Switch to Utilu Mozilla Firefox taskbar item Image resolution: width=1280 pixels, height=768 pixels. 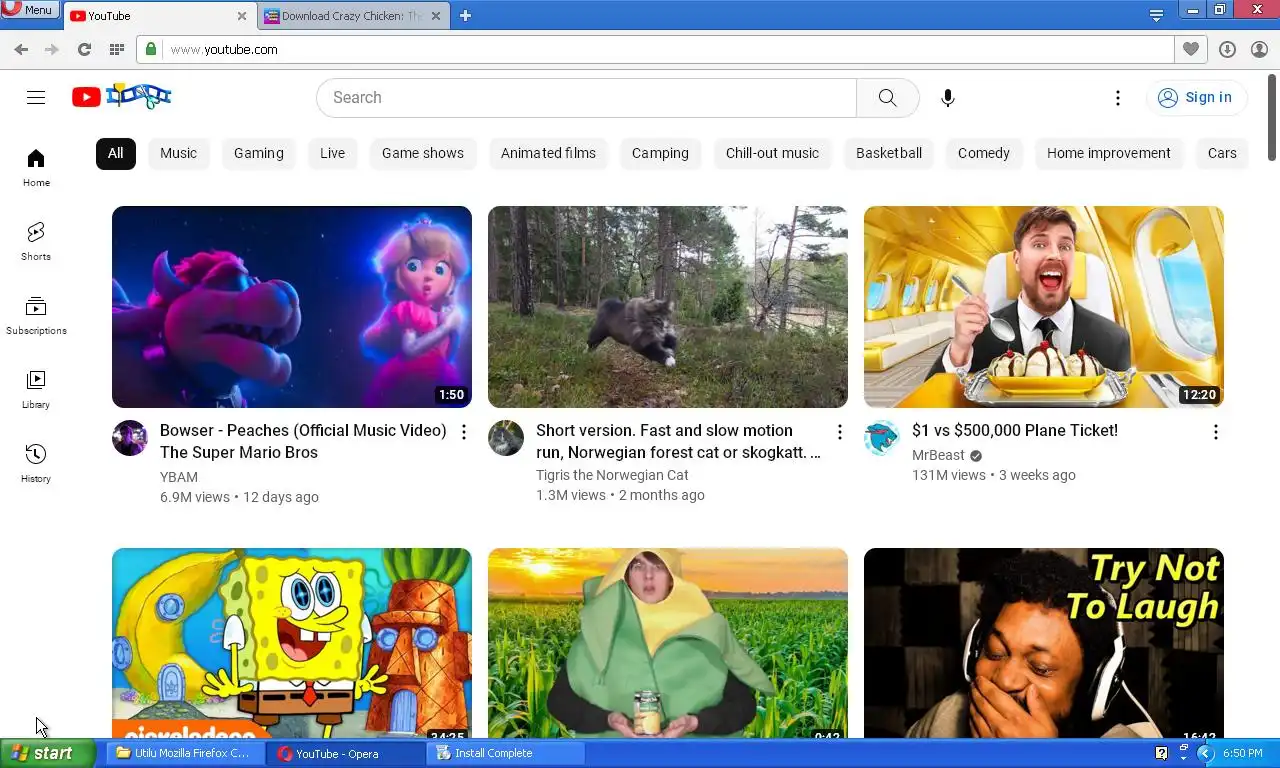coord(185,753)
